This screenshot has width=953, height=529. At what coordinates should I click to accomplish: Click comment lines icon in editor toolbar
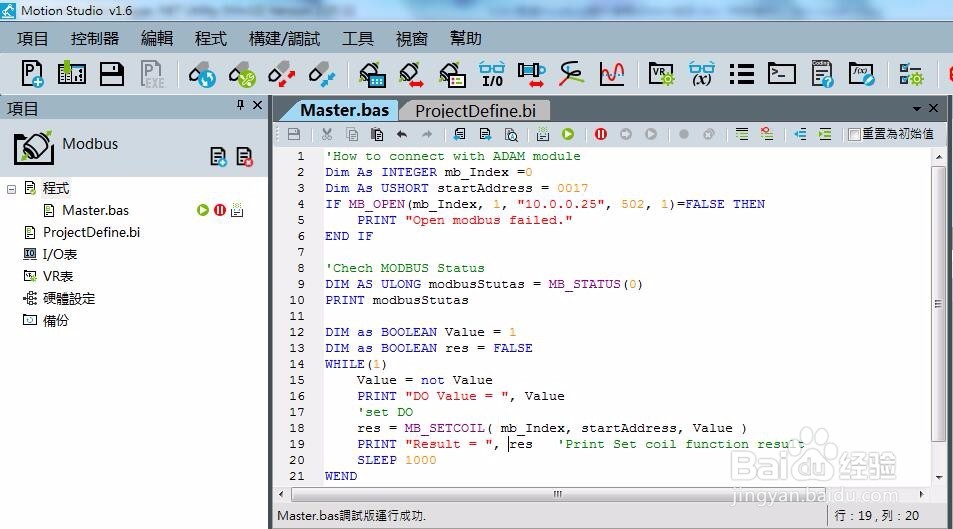point(742,134)
